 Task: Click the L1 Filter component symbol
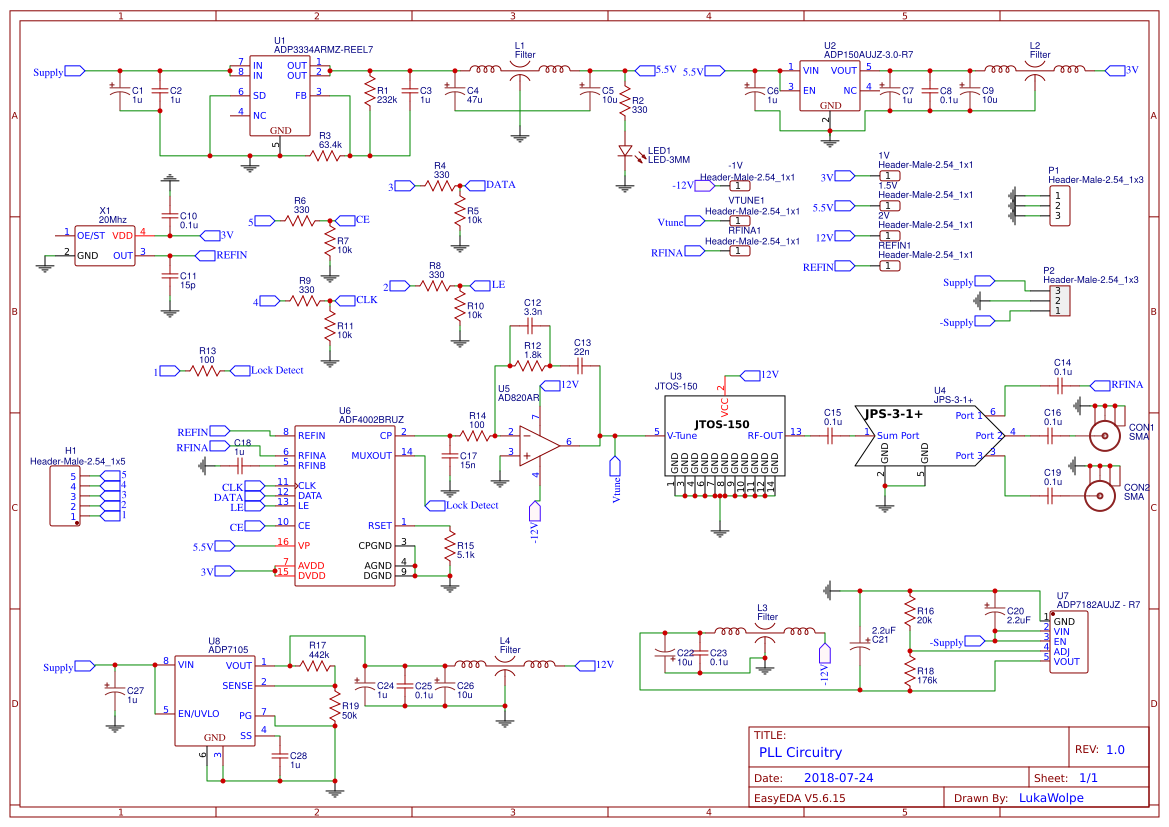(520, 72)
